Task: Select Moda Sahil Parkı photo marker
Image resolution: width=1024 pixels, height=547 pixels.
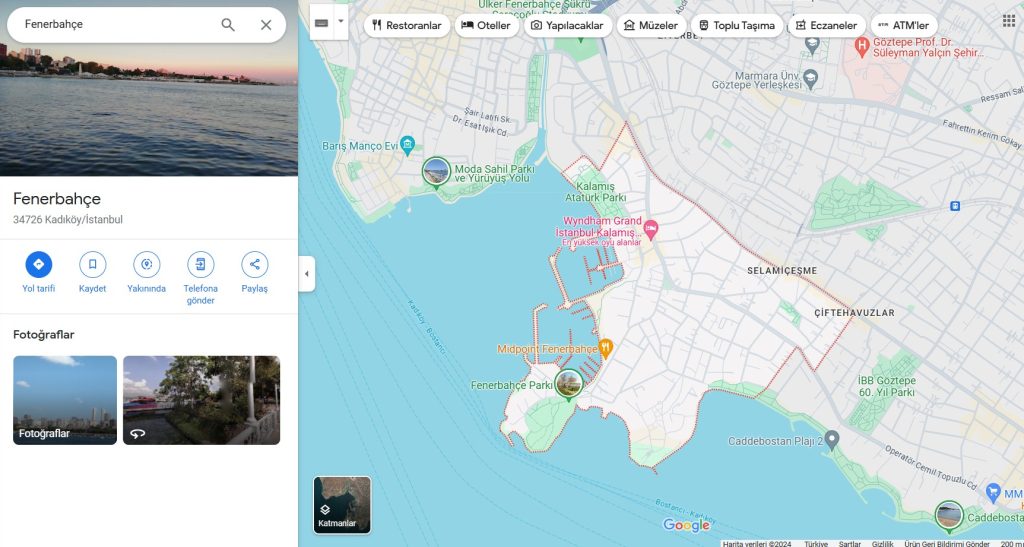Action: click(x=436, y=173)
